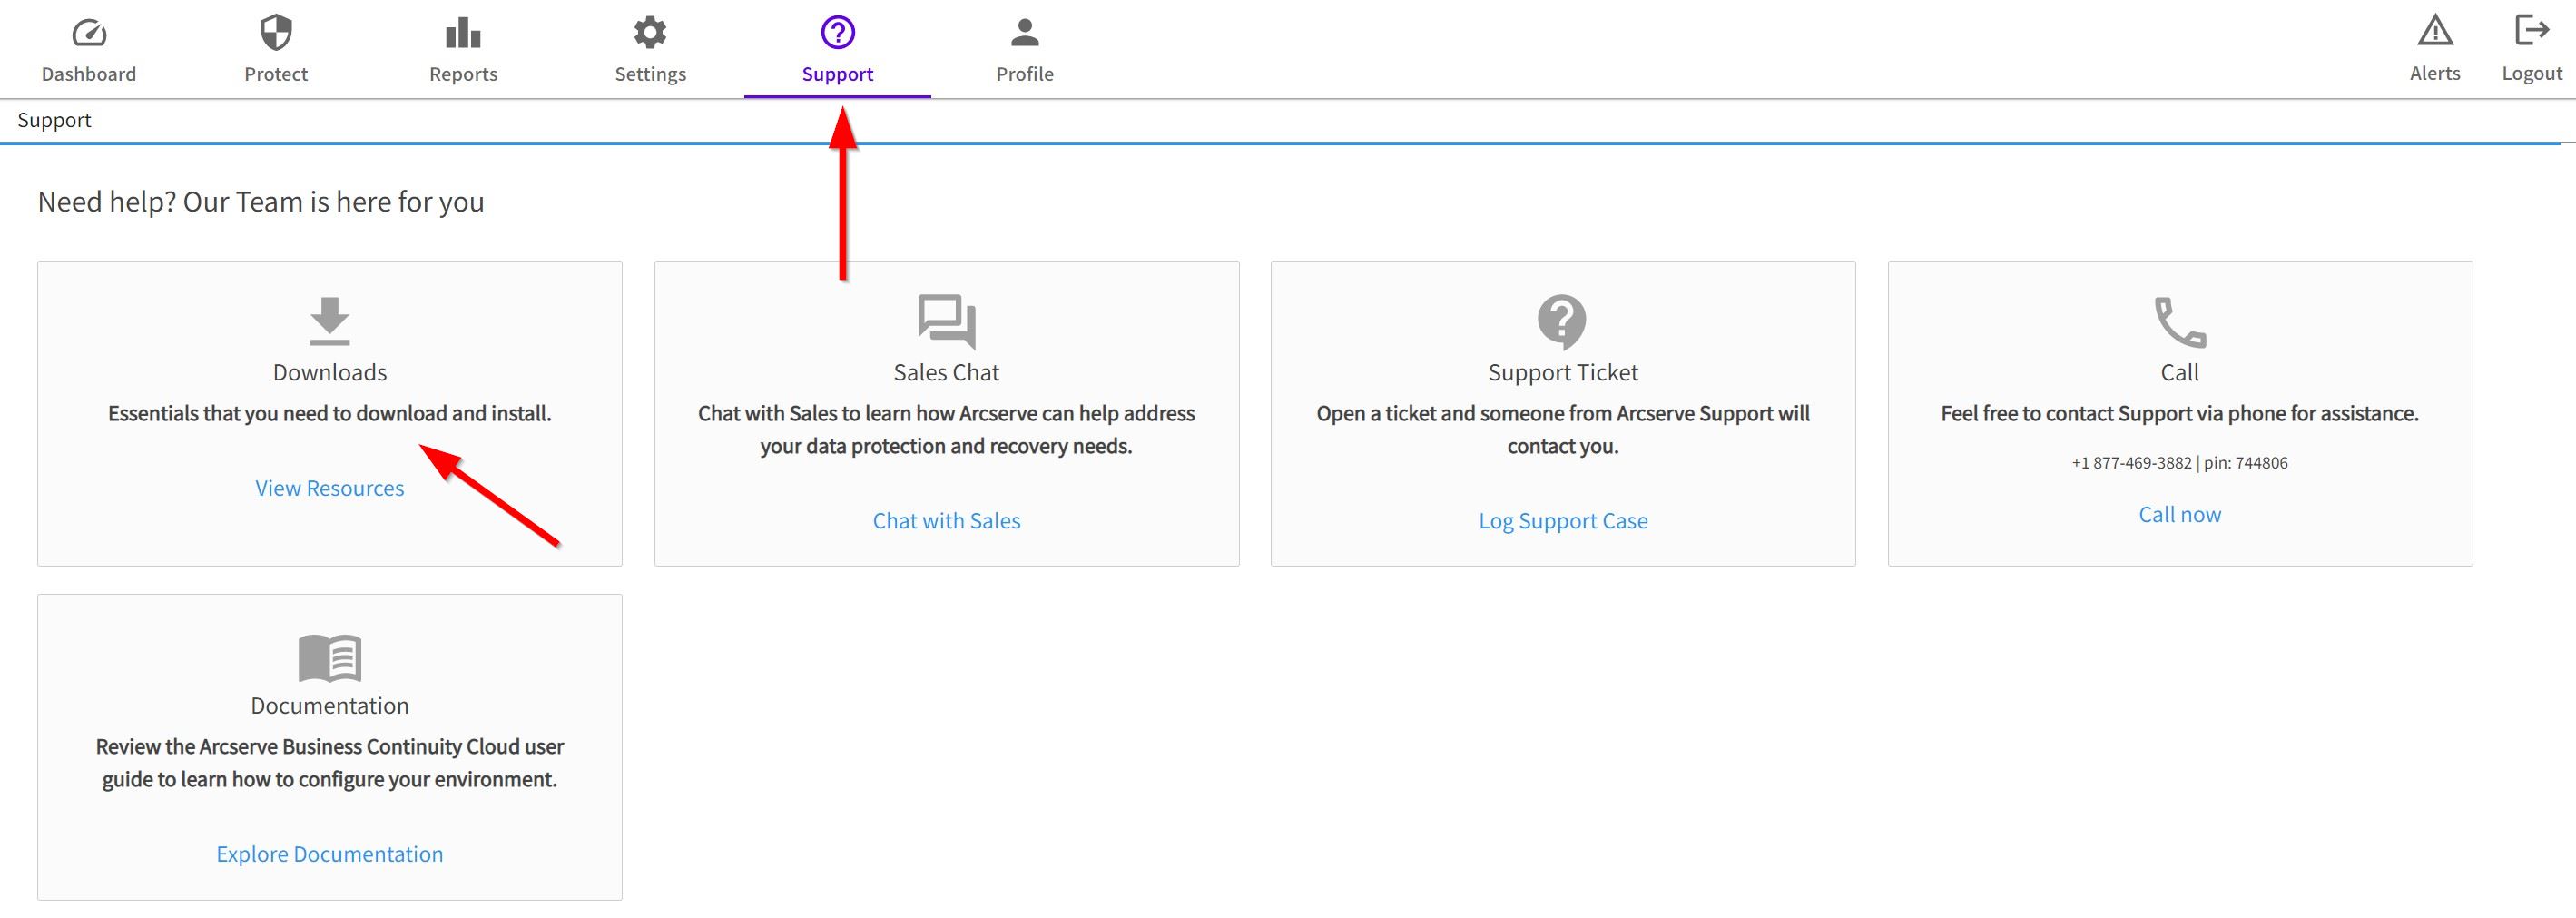Click 'Essentials that you need to download' text
This screenshot has width=2576, height=918.
click(330, 413)
